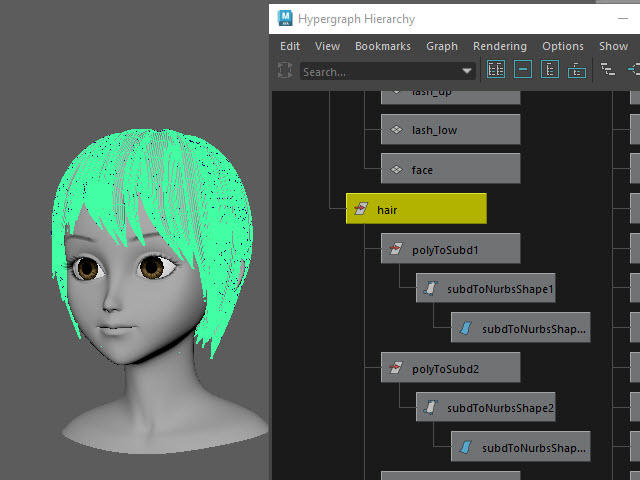Click the Frame Branch toolbar icon
The width and height of the screenshot is (640, 480).
coord(577,70)
